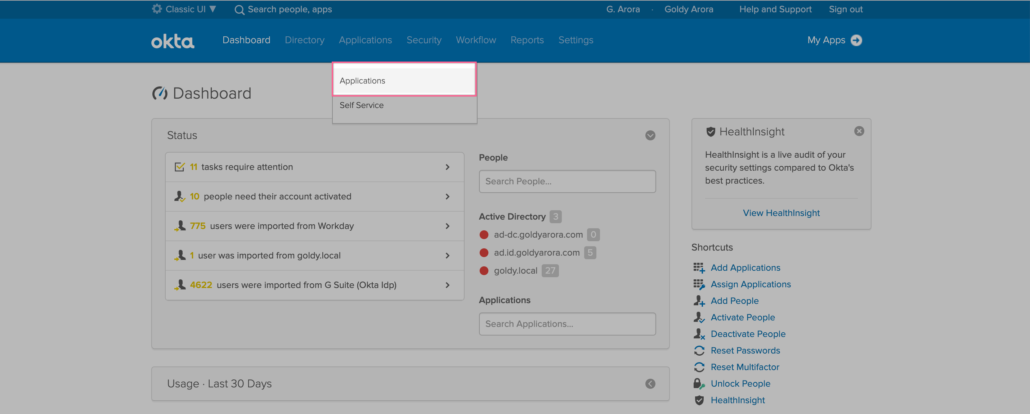Open the G. Arora account link
The image size is (1030, 414).
point(623,10)
